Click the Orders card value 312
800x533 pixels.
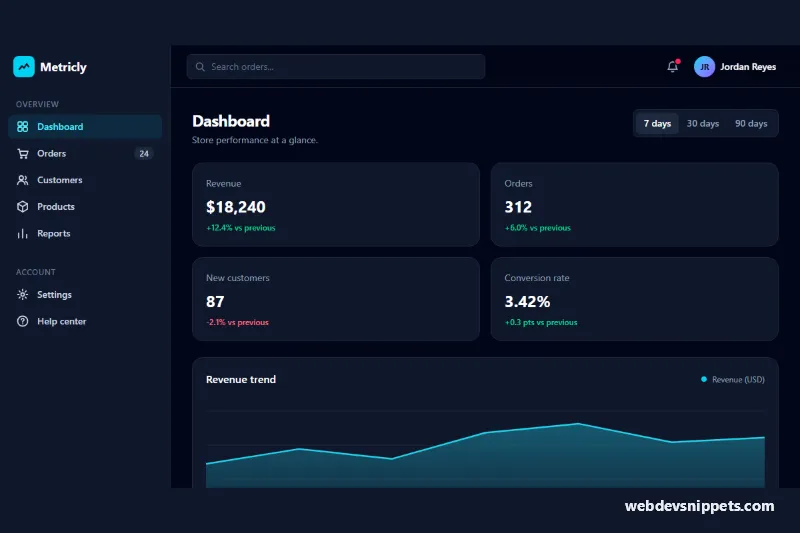click(518, 207)
